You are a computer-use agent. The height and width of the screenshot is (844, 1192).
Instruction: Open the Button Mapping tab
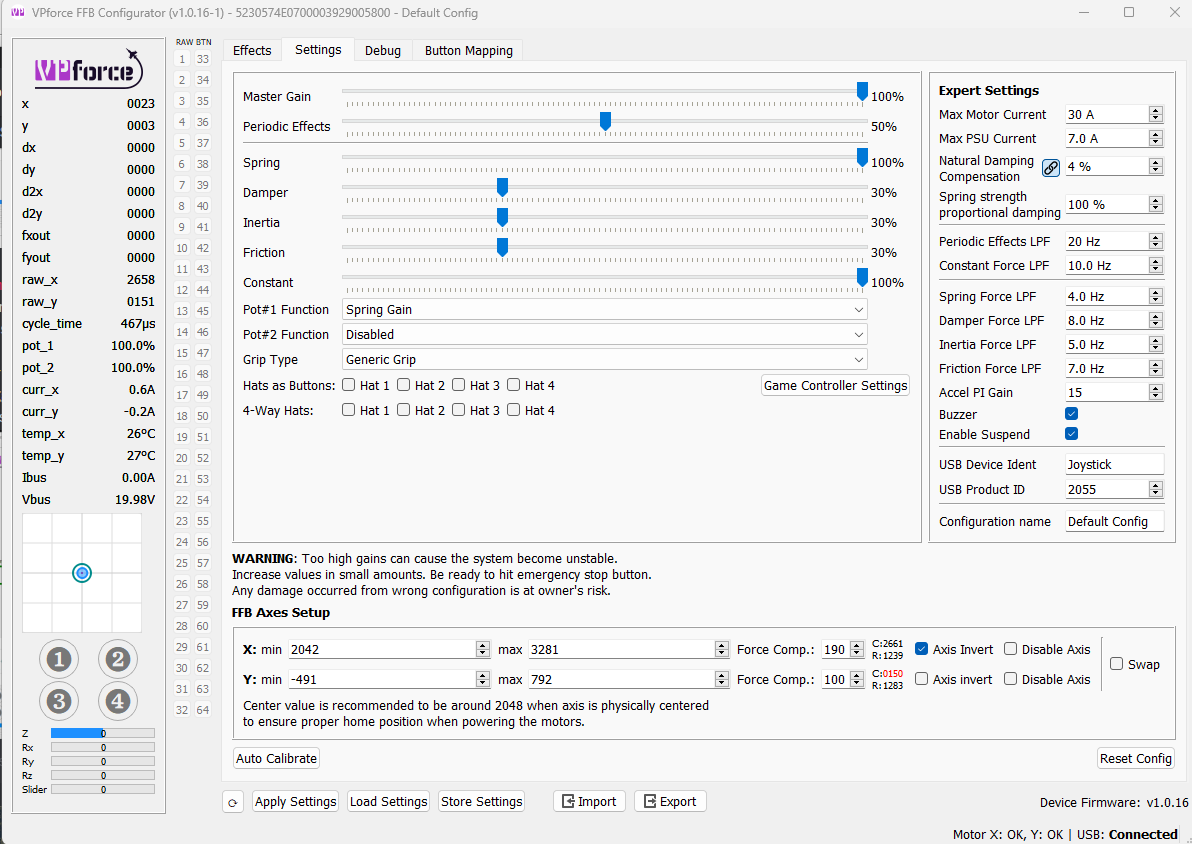(x=468, y=50)
